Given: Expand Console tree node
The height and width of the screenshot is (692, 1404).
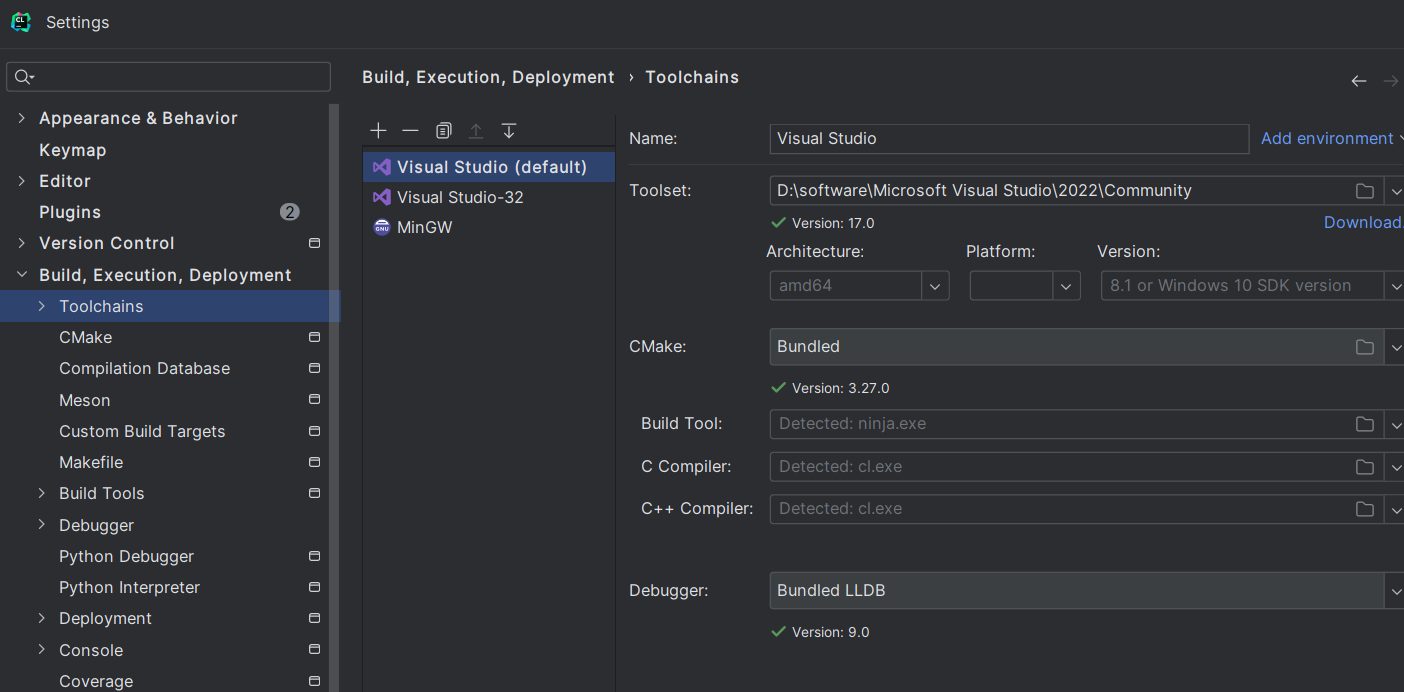Looking at the screenshot, I should (42, 650).
